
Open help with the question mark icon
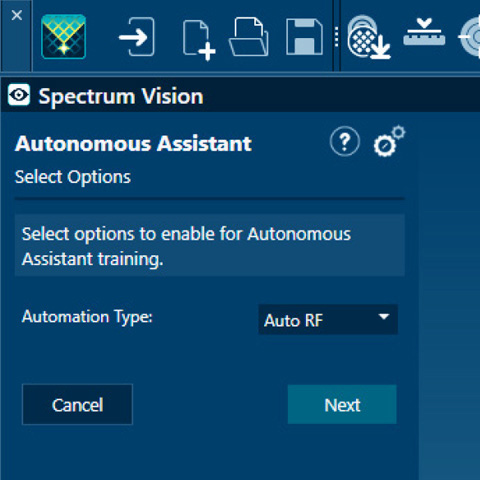(x=345, y=141)
